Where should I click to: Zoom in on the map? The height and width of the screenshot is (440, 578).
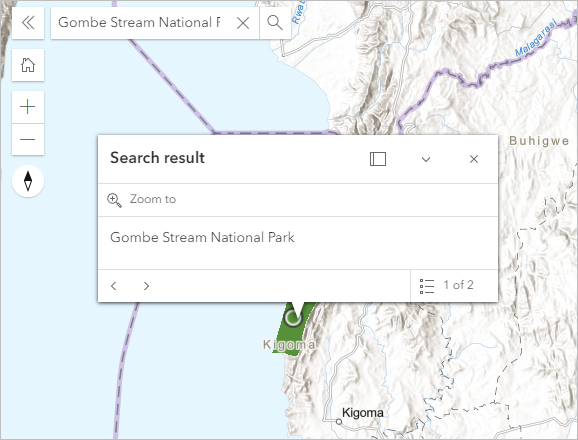[28, 107]
